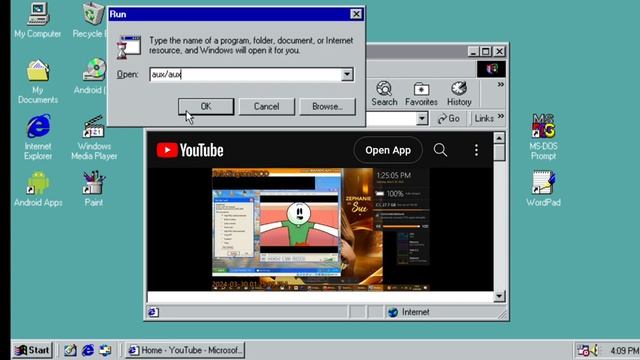Expand the Links toolbar chevron
This screenshot has height=360, width=640.
501,117
